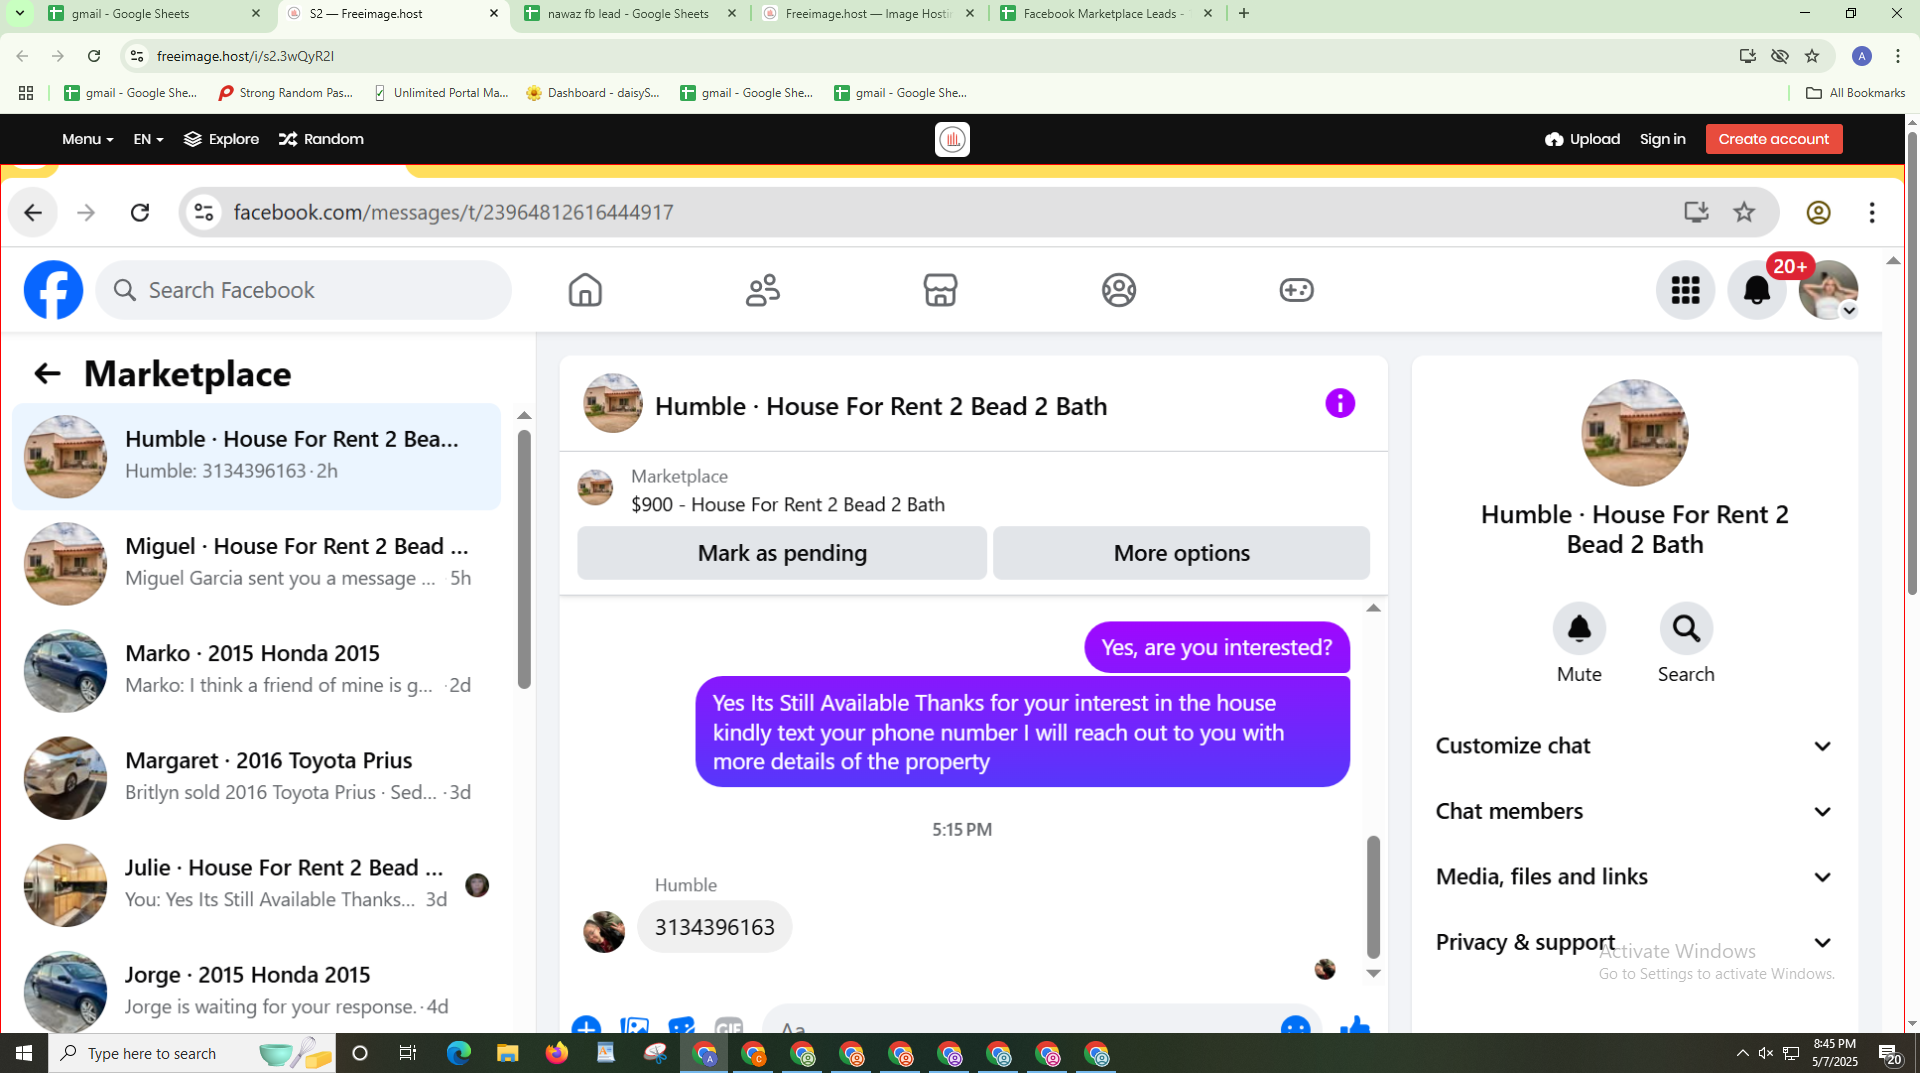The height and width of the screenshot is (1073, 1920).
Task: Open the bookmarks apps grid icon
Action: coord(26,93)
